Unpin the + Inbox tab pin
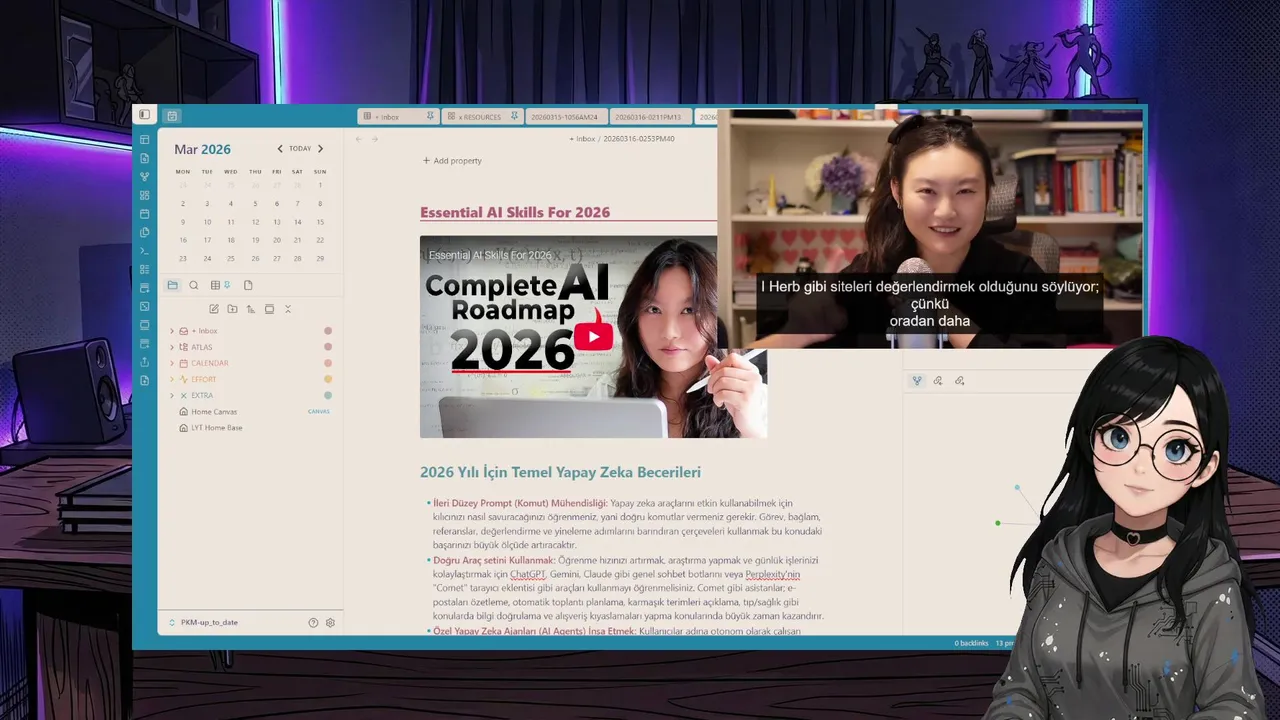 (430, 116)
